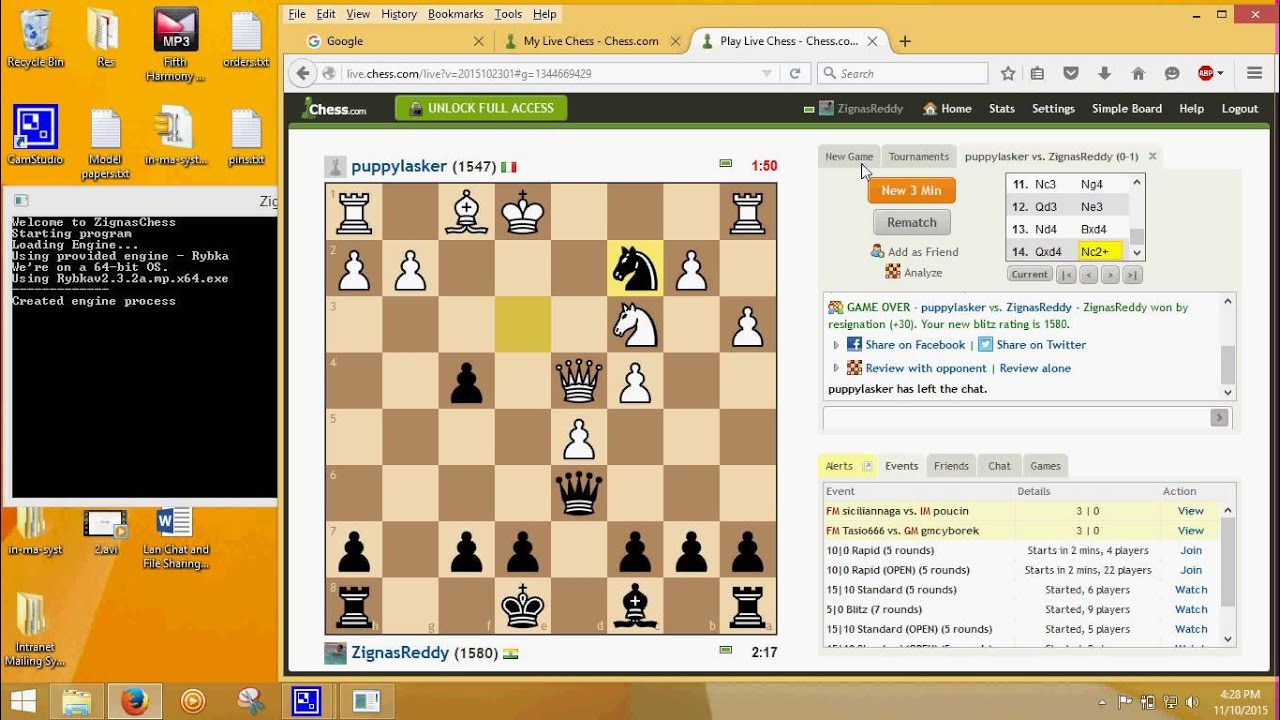Screen dimensions: 1280x720
Task: Open Simple Board in site navigation
Action: coord(1127,109)
